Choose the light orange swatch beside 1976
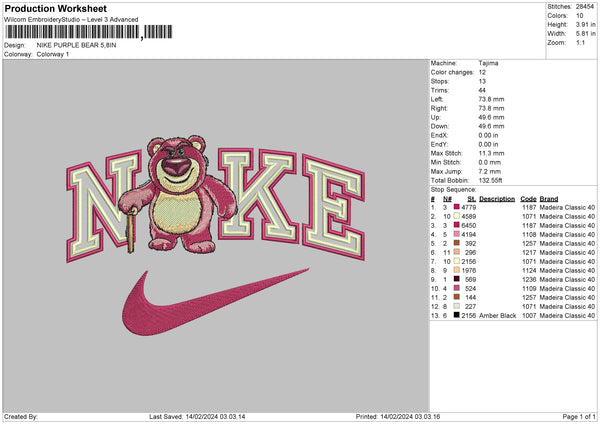This screenshot has height=424, width=600. (x=457, y=270)
